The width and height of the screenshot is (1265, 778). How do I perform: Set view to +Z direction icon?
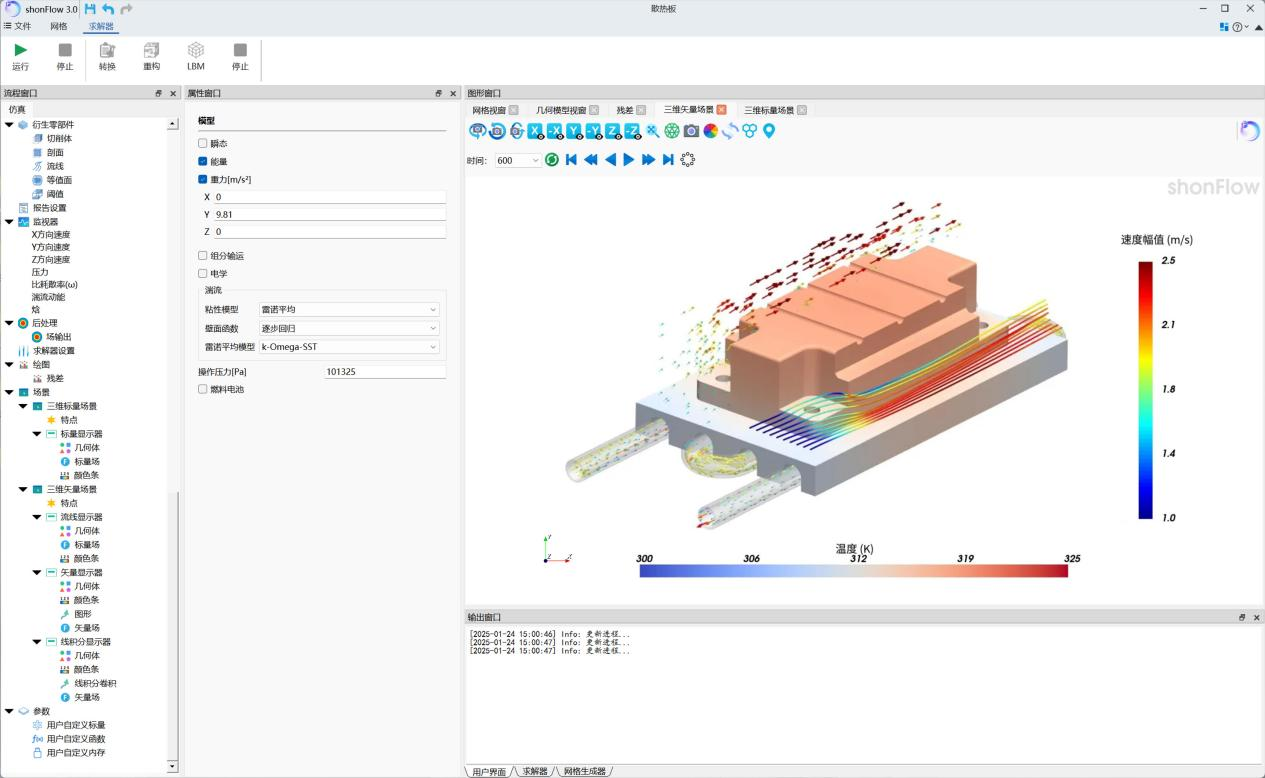pyautogui.click(x=613, y=131)
